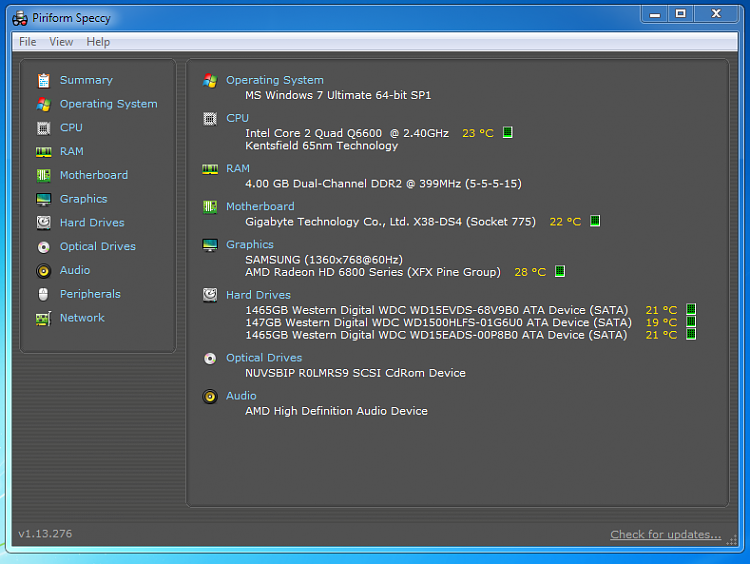750x564 pixels.
Task: Click the Audio speaker icon in summary panel
Action: pos(210,396)
